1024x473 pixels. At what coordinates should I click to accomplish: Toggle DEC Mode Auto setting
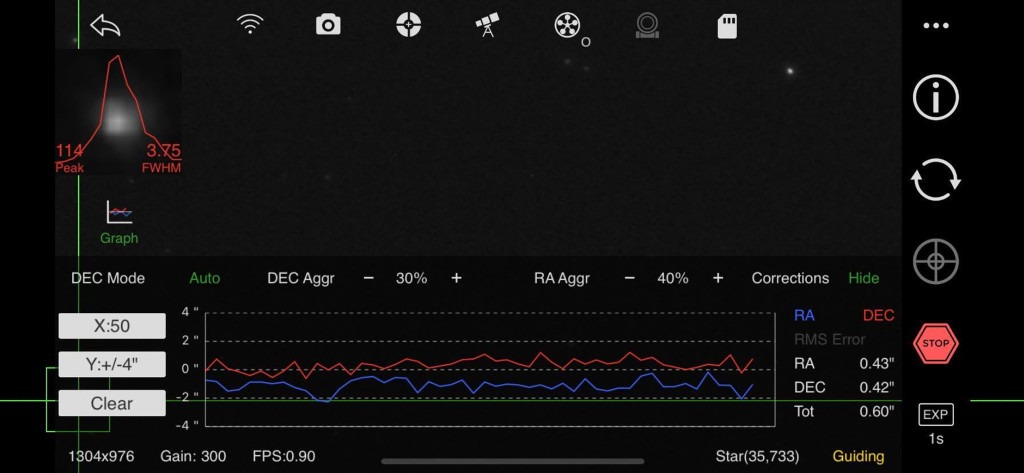(204, 278)
